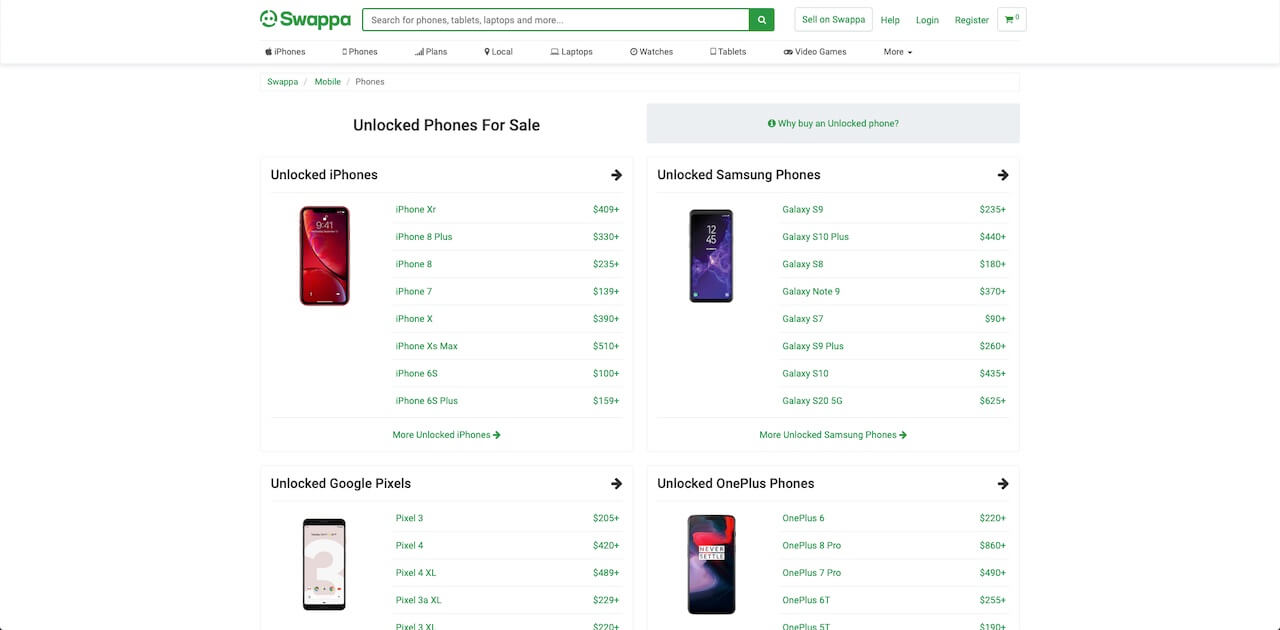The height and width of the screenshot is (630, 1280).
Task: Open the Watches navigation item
Action: (651, 51)
